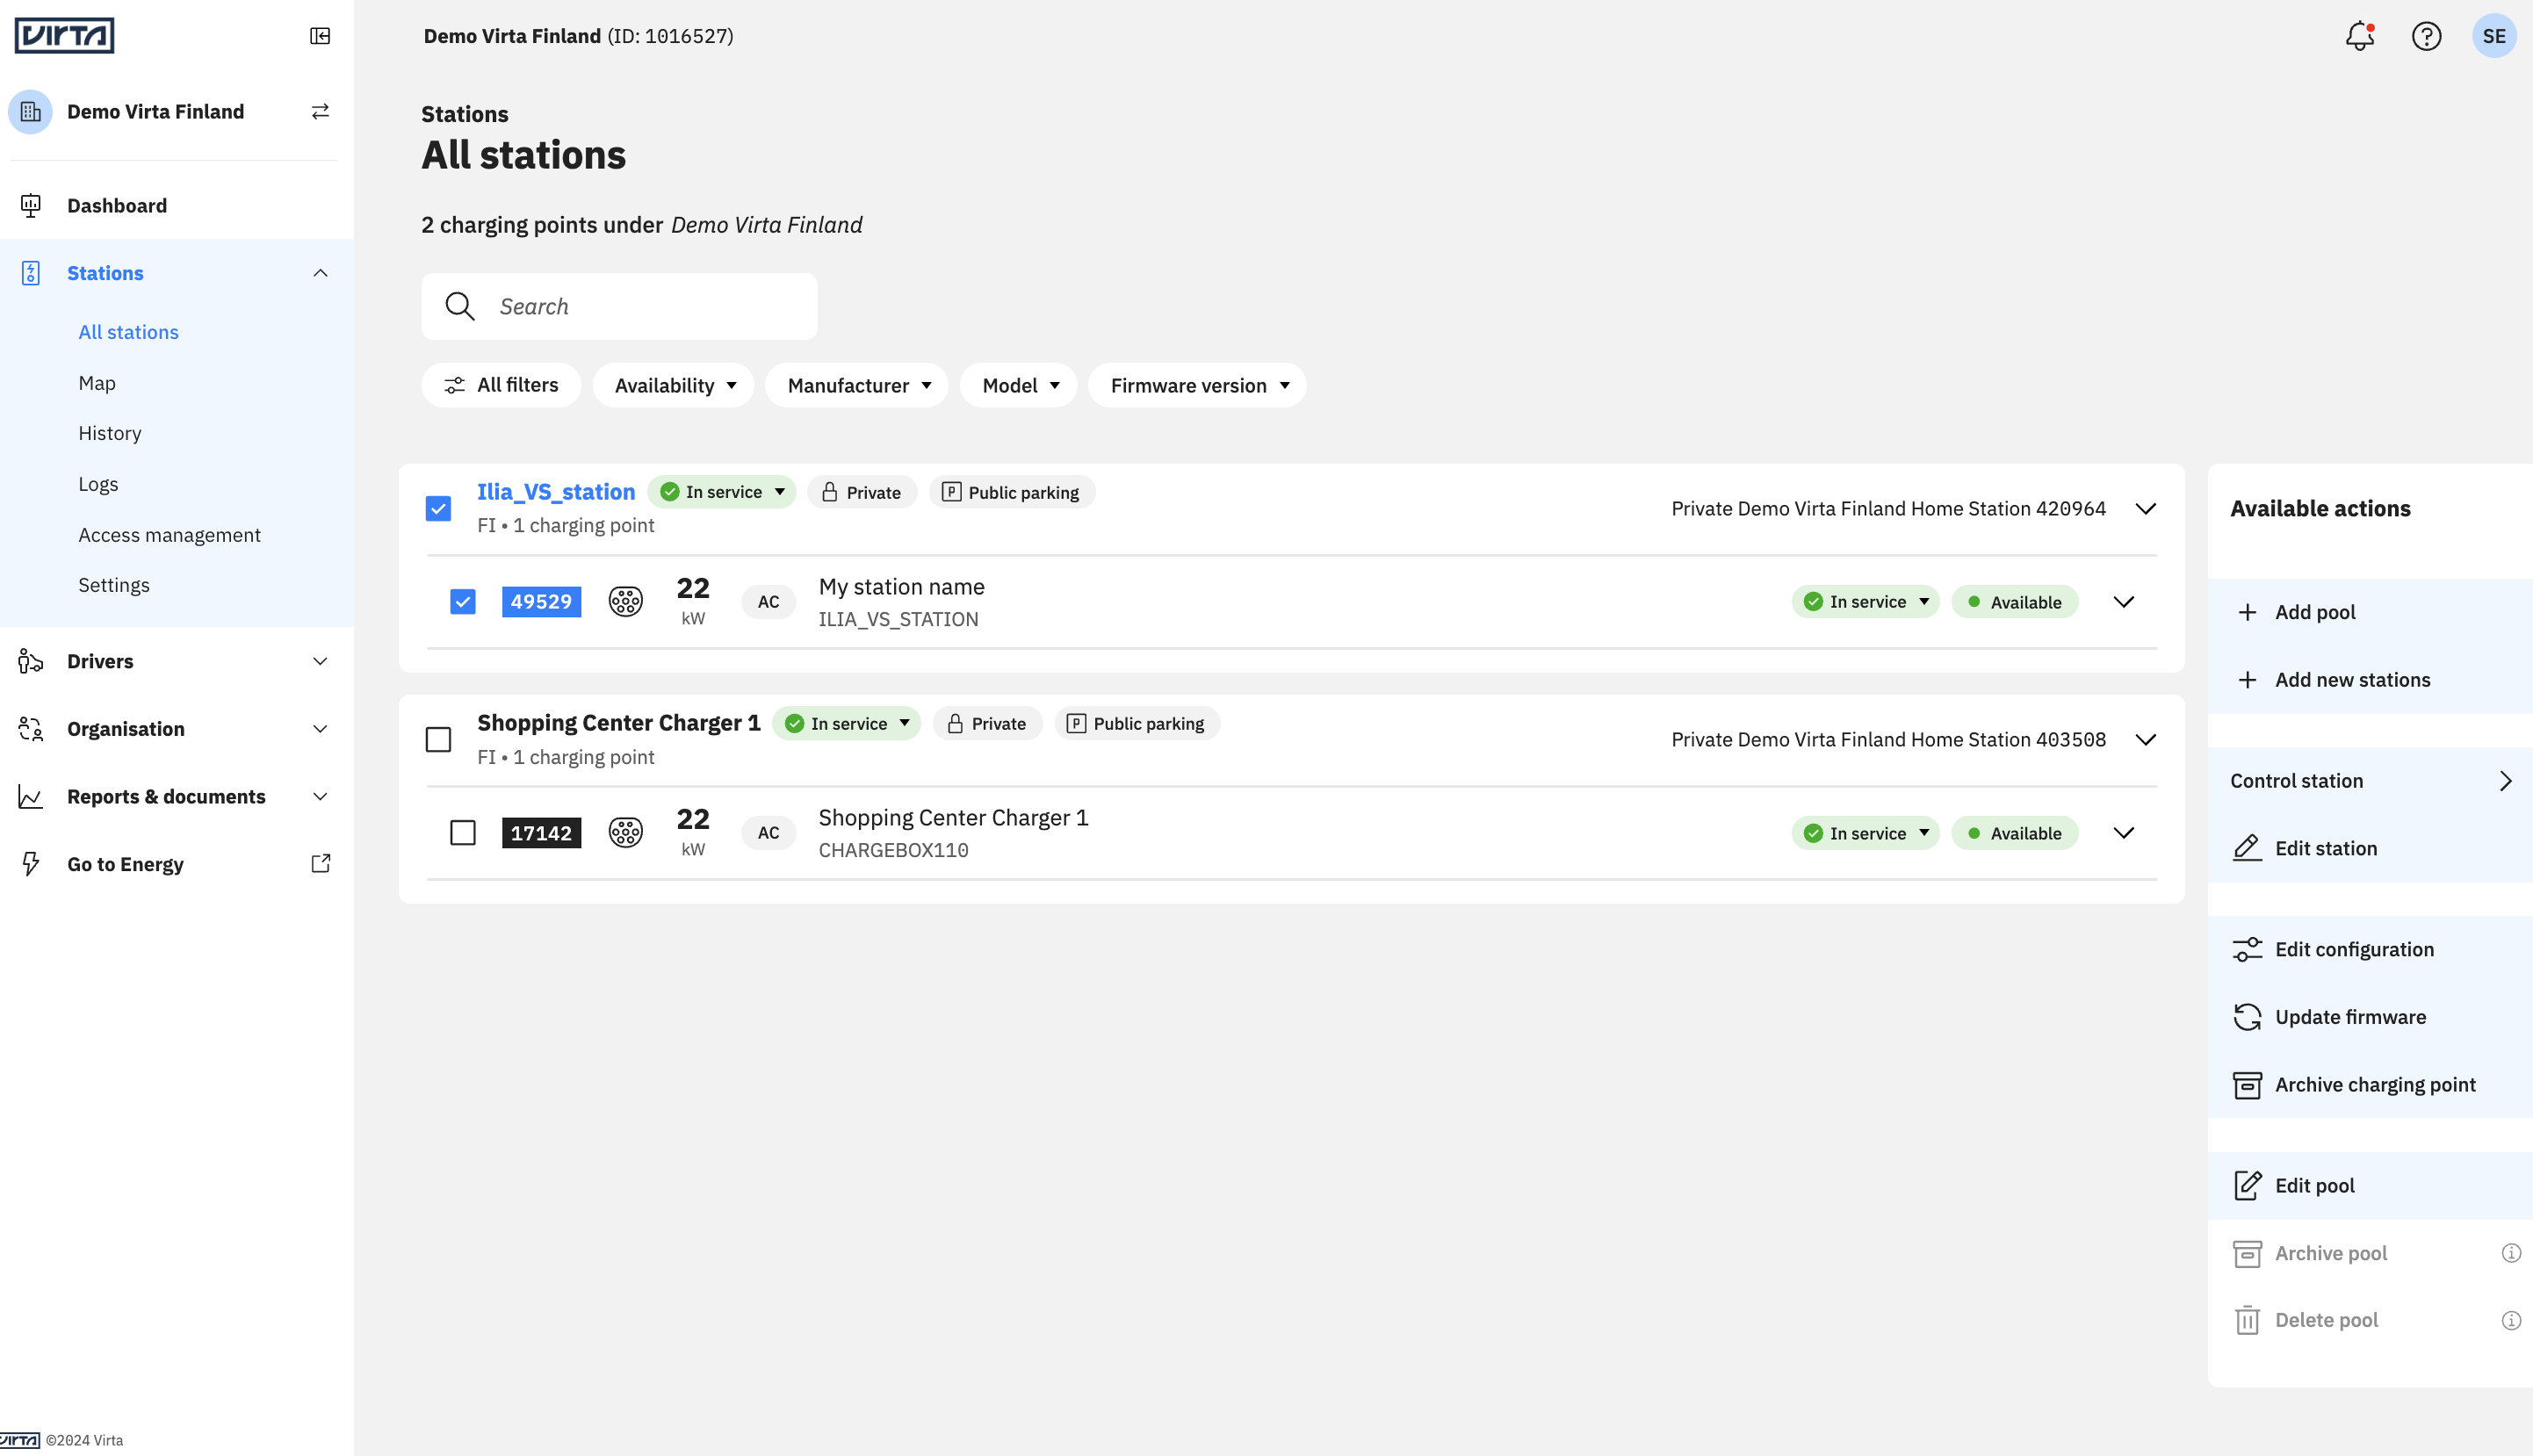Expand charging point 17142 details chevron
This screenshot has height=1456, width=2533.
2123,832
